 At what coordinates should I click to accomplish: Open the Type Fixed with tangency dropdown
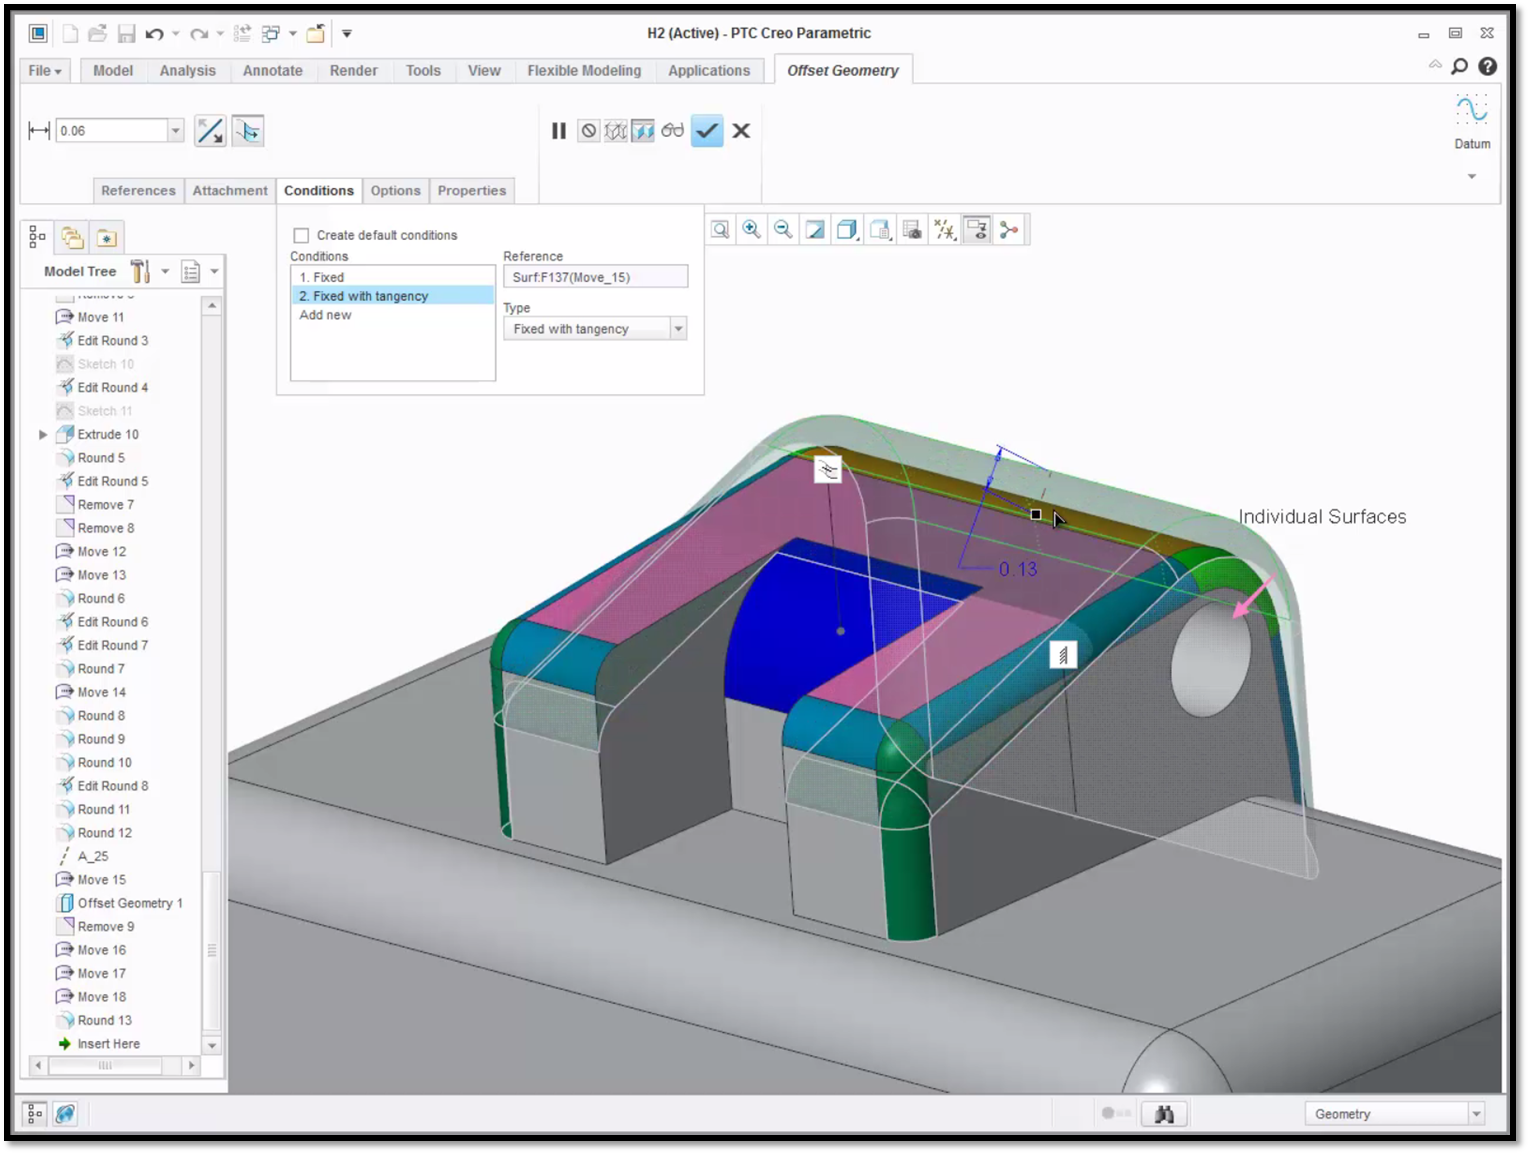679,329
